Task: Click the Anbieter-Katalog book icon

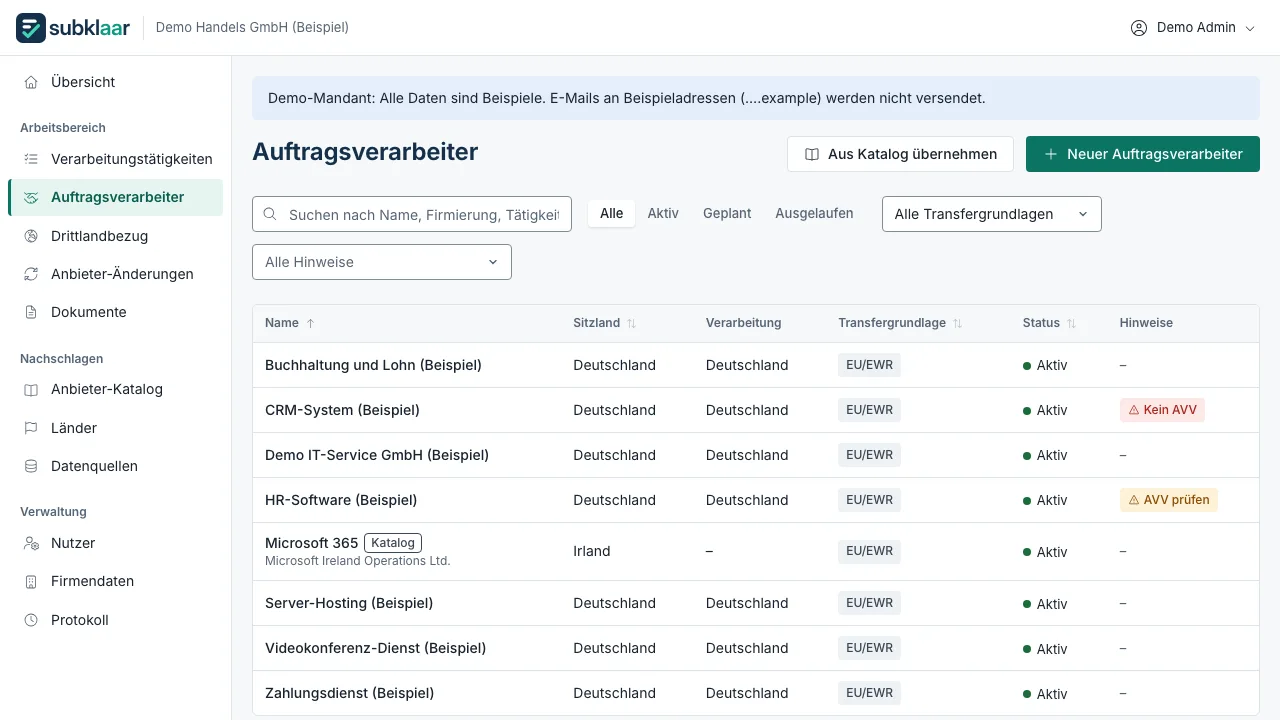Action: pyautogui.click(x=31, y=389)
